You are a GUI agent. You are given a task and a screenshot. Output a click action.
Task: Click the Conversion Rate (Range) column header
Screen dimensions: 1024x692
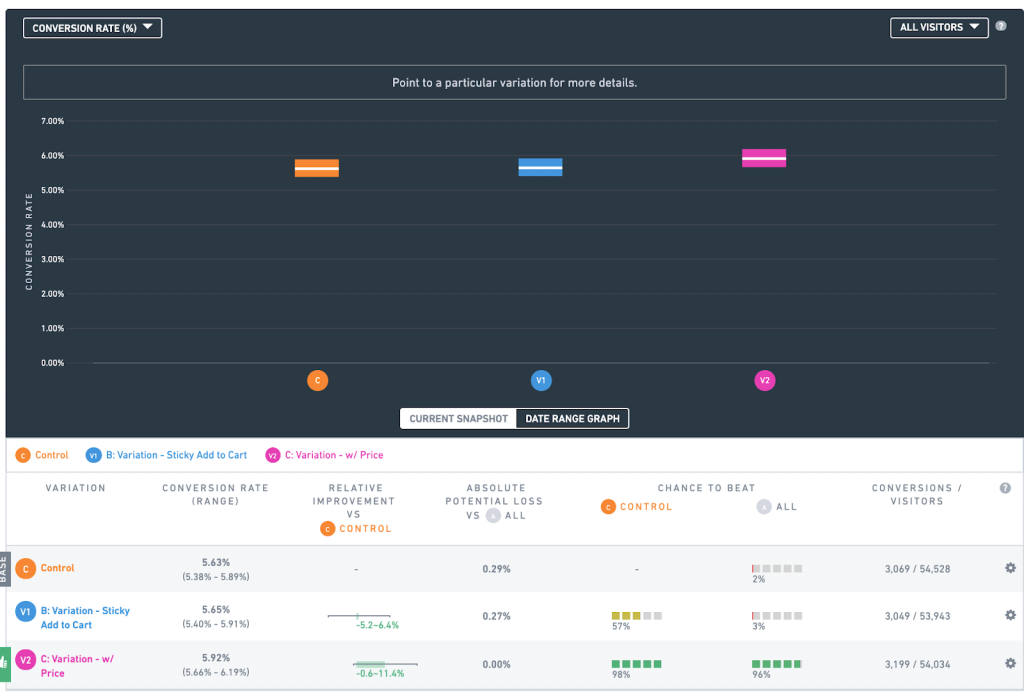[216, 494]
